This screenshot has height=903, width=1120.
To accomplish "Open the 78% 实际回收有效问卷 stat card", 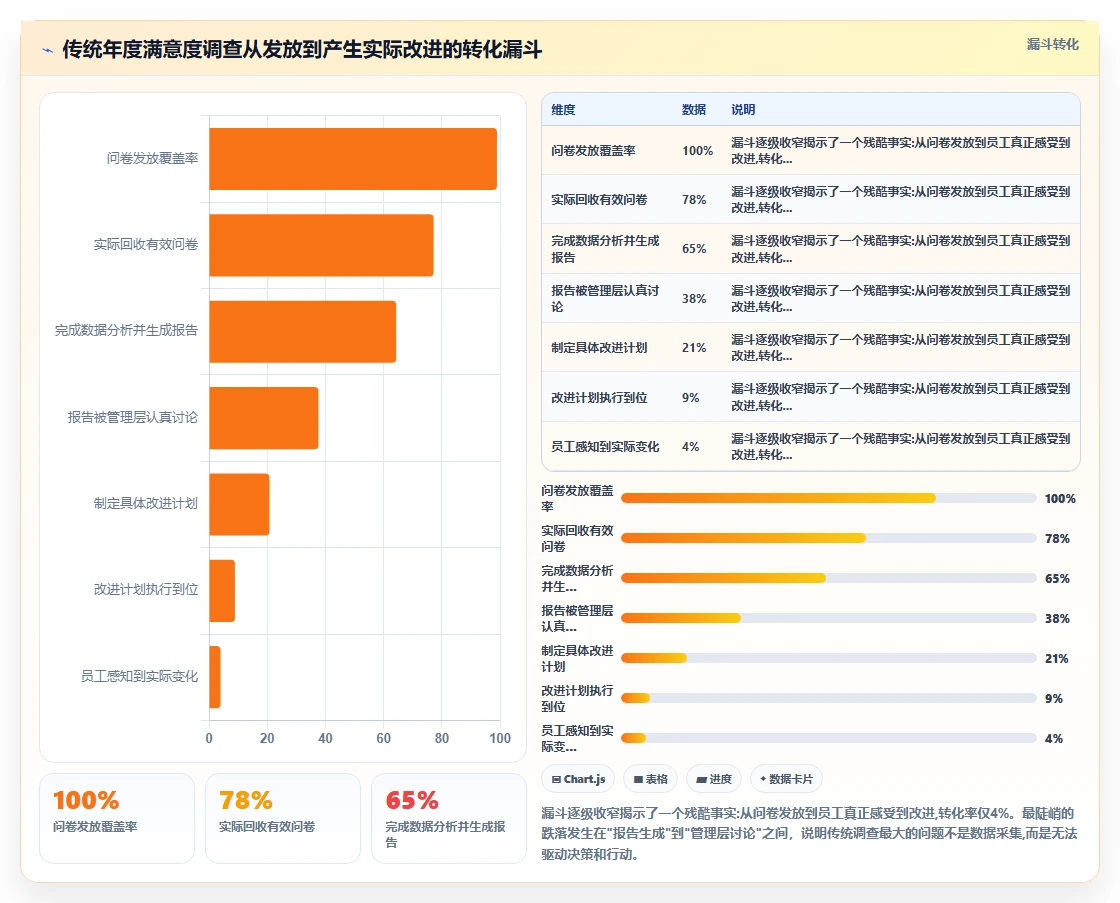I will point(283,818).
